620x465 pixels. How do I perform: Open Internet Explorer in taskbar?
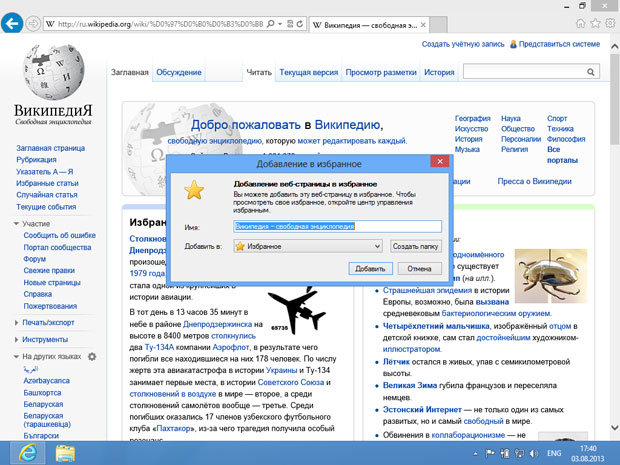(x=27, y=453)
